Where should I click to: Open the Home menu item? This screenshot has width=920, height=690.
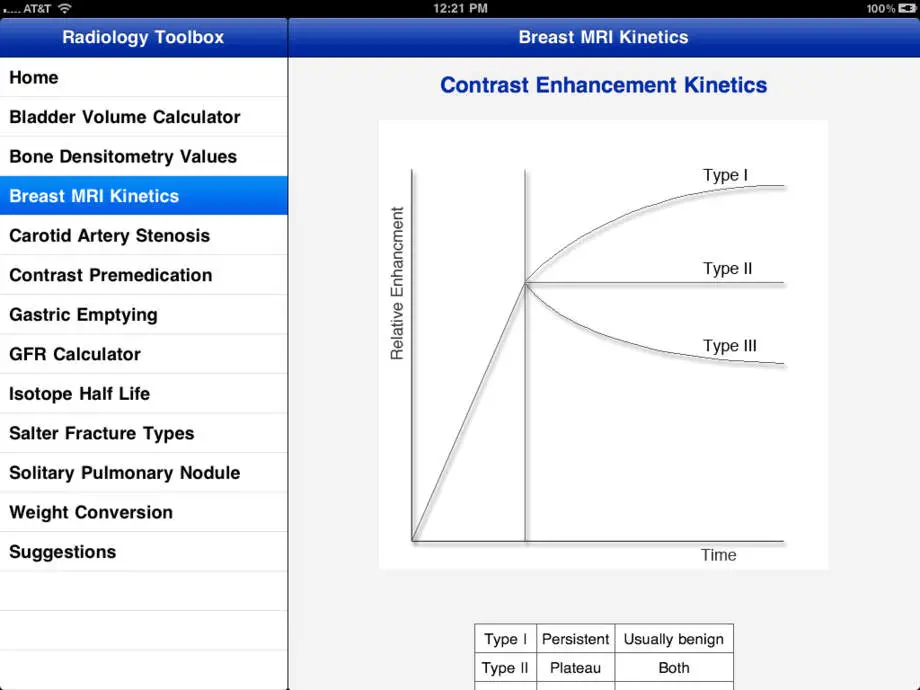point(144,77)
